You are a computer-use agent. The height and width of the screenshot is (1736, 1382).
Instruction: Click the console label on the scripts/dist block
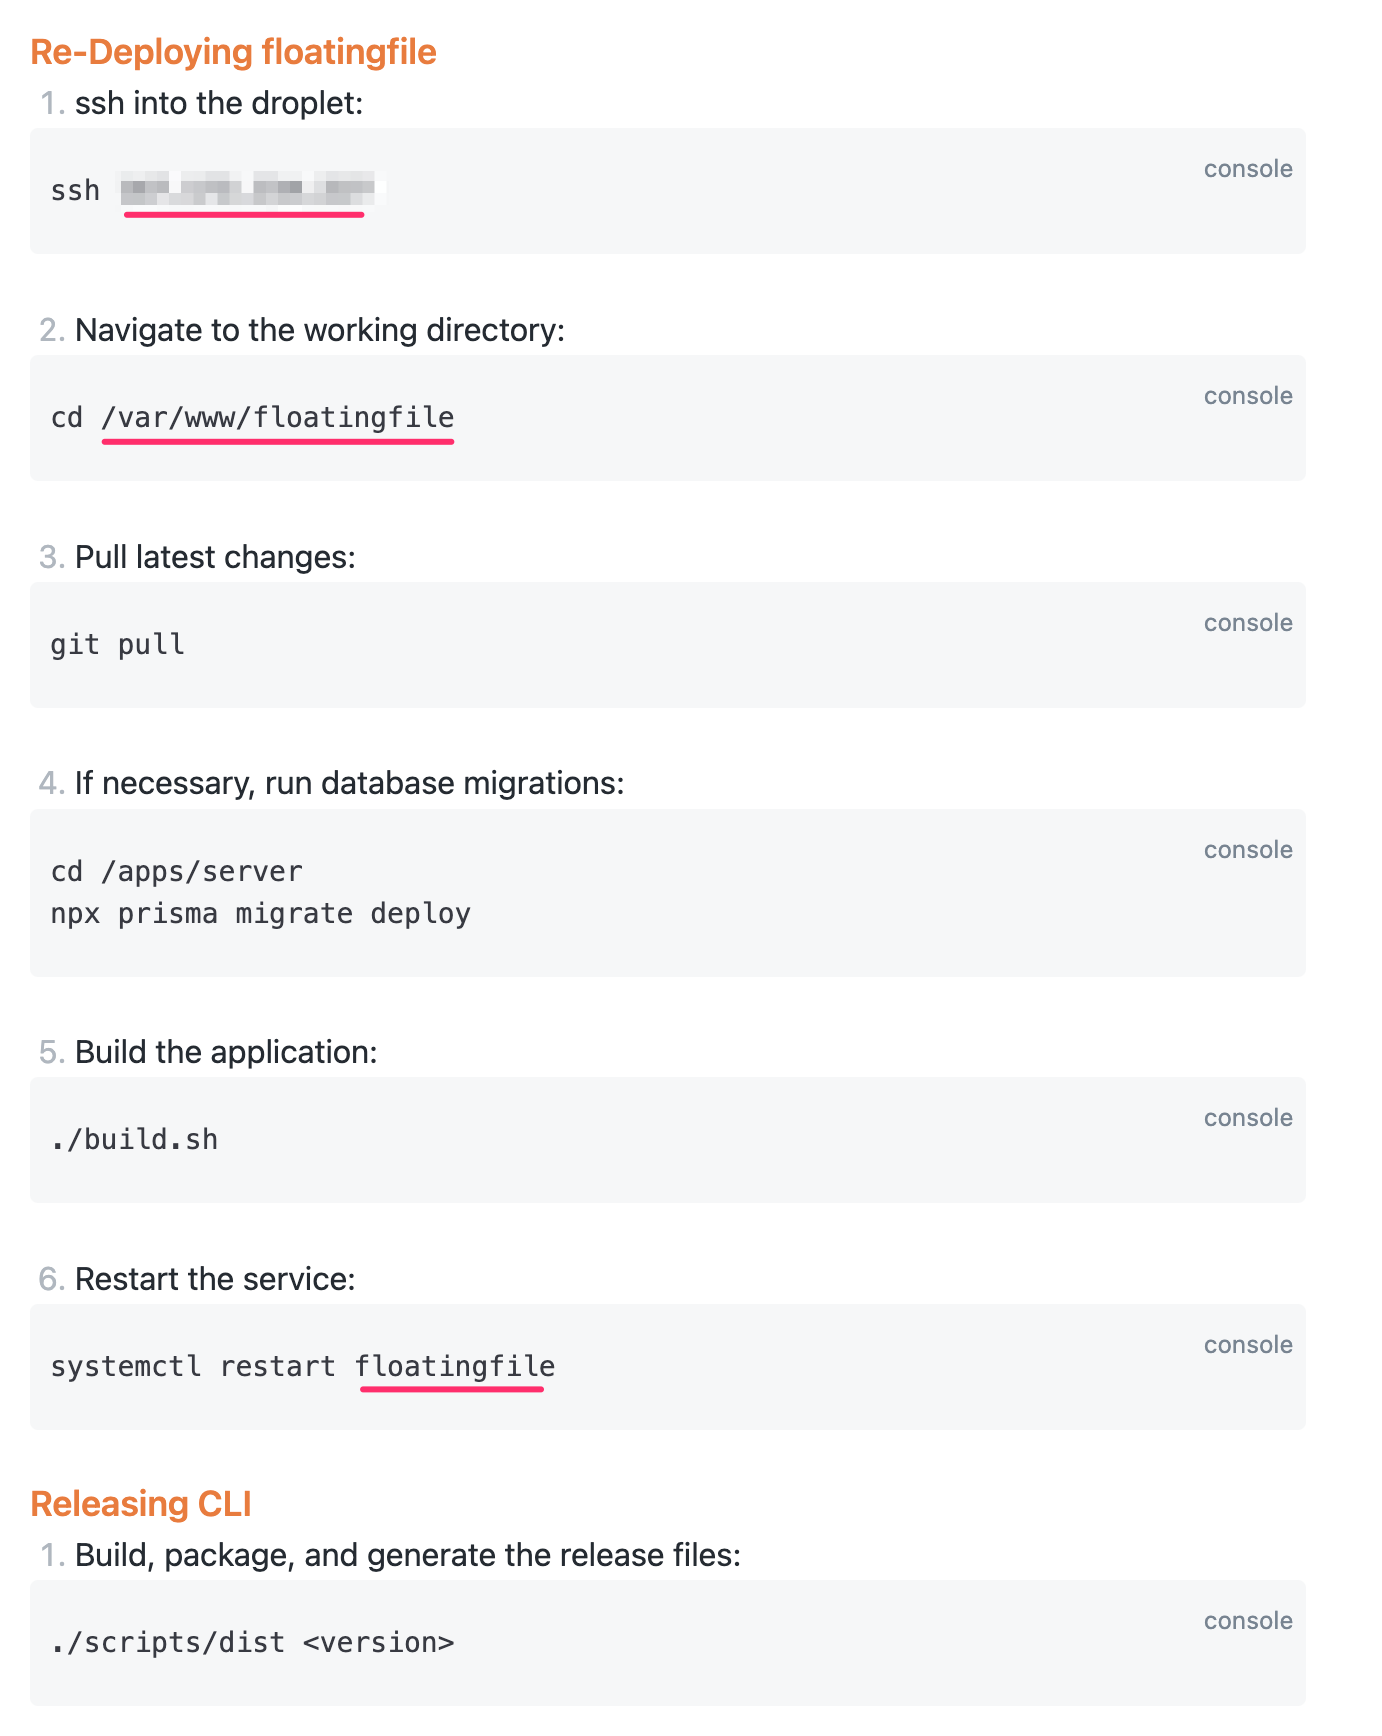click(x=1247, y=1621)
